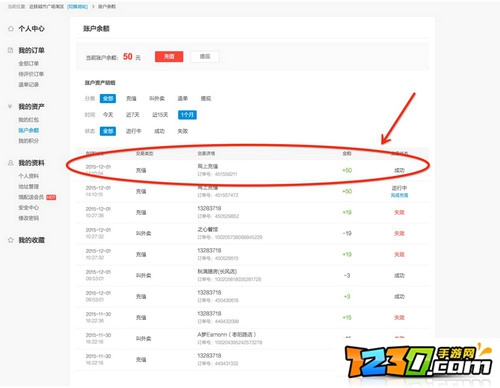Image resolution: width=500 pixels, height=388 pixels.
Task: Click the 网上充值 detail in the first transaction row
Action: 208,166
